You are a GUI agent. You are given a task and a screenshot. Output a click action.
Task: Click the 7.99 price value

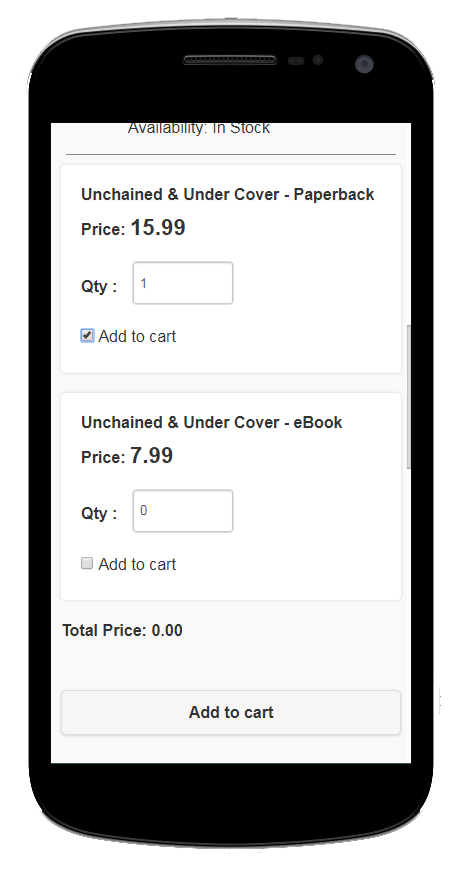pos(152,456)
